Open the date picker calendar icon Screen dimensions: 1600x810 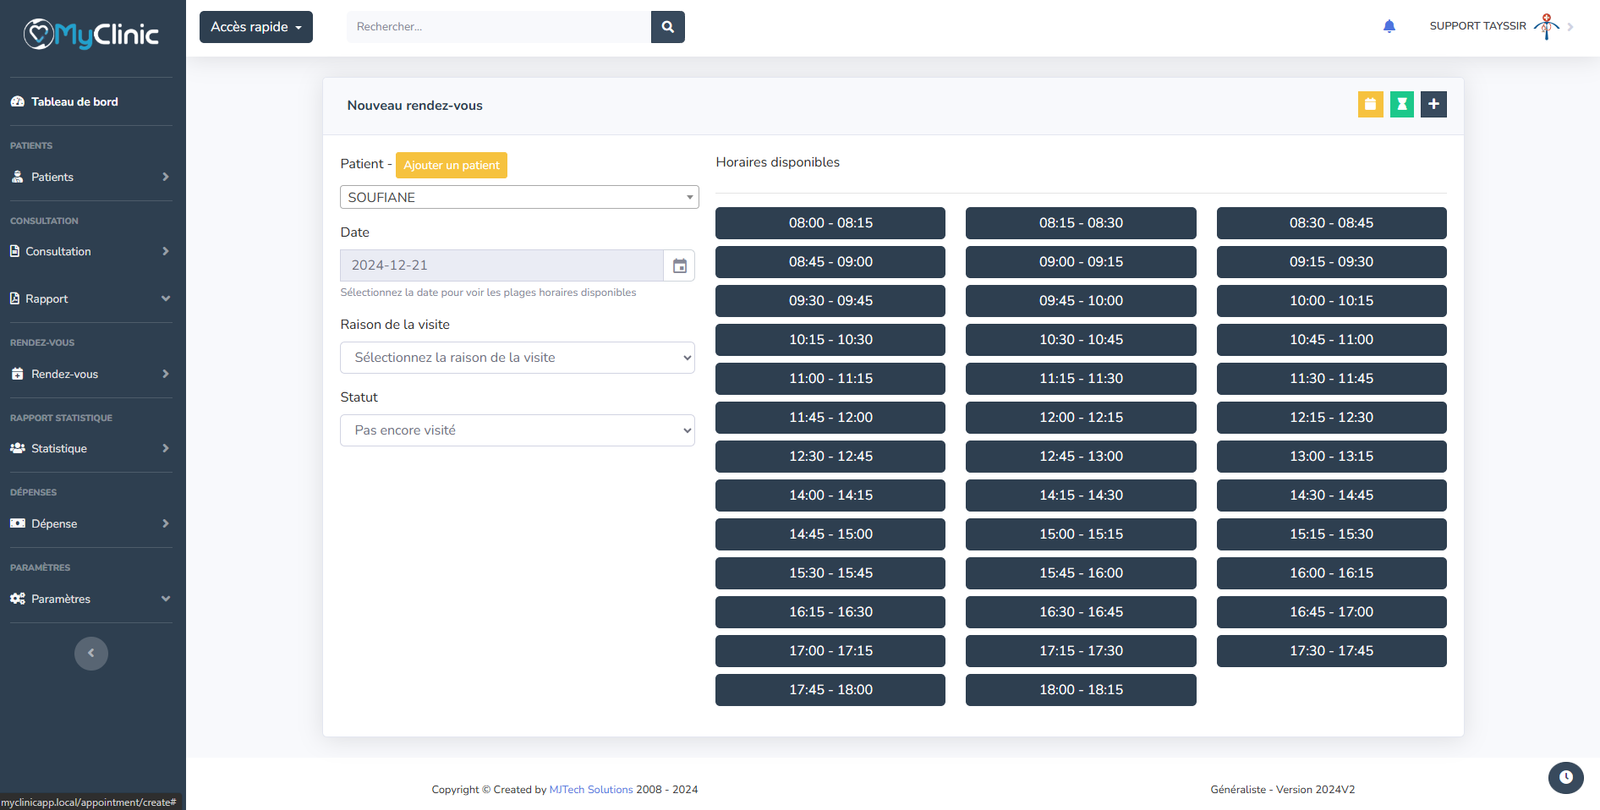679,266
